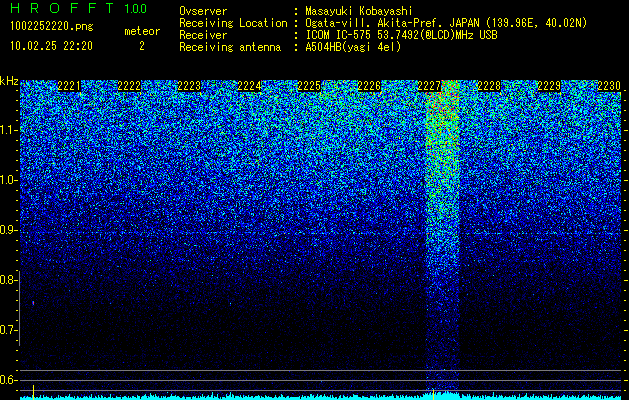Click time marker 2226
629x400 pixels.
[369, 86]
